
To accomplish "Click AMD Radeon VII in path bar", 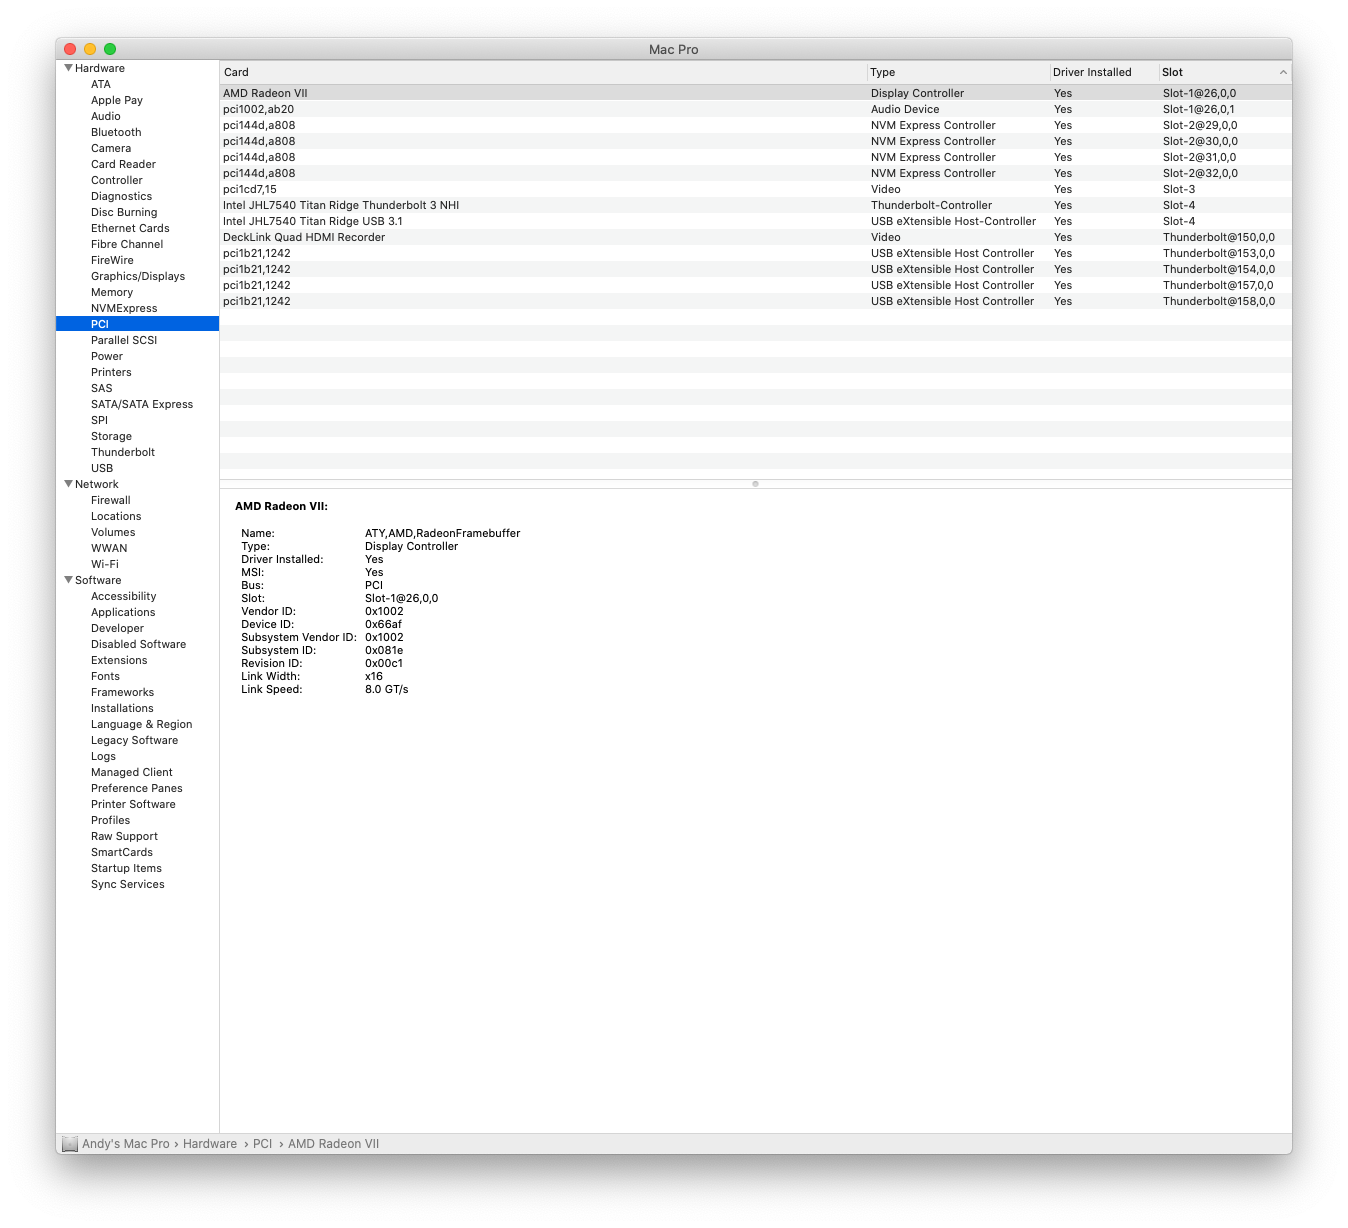I will coord(334,1144).
